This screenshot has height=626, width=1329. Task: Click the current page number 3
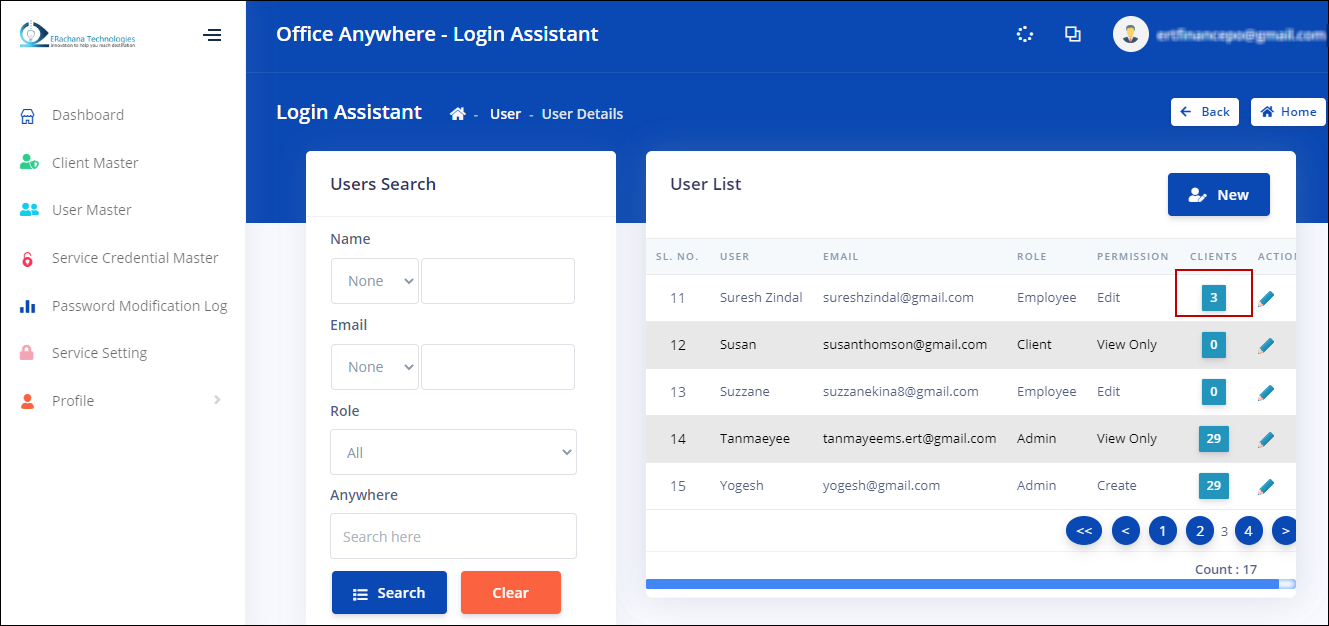pyautogui.click(x=1224, y=532)
